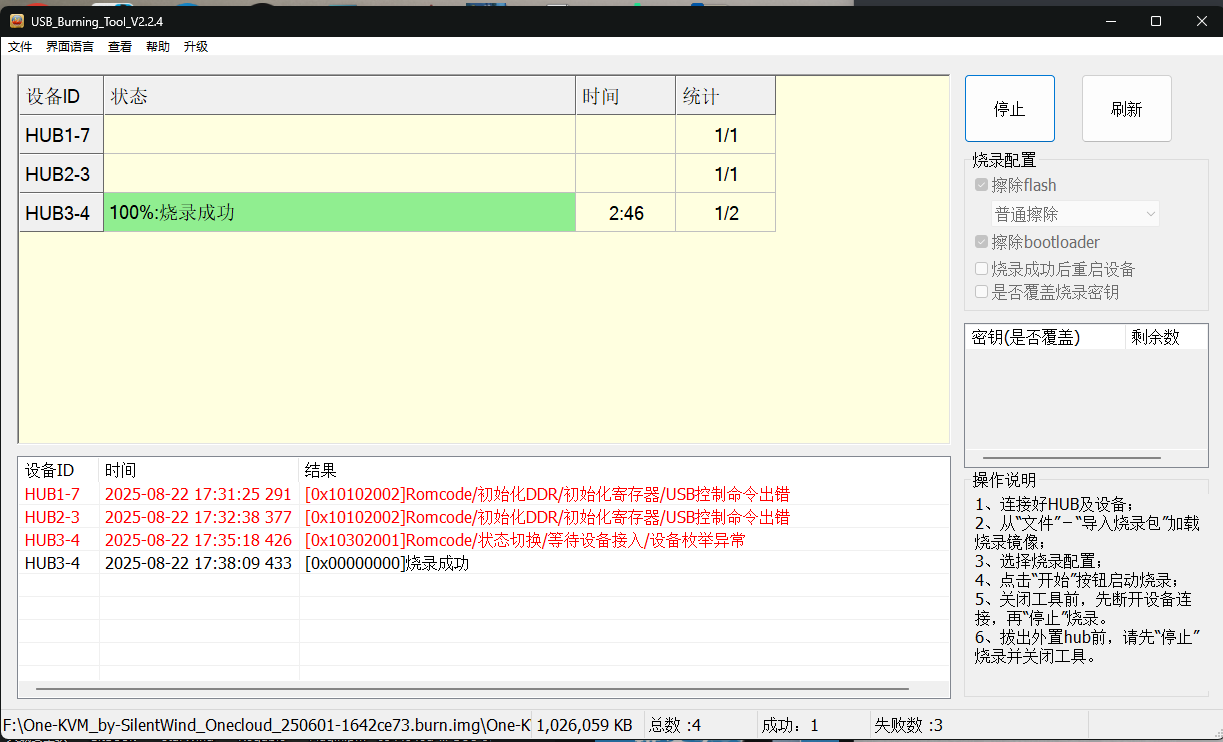This screenshot has height=742, width=1223.
Task: Open the 帮助 help menu
Action: pyautogui.click(x=157, y=46)
